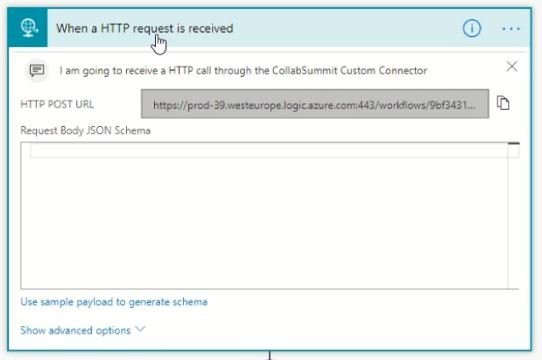The image size is (542, 360).
Task: Click the title When a HTTP request is received
Action: (x=145, y=28)
